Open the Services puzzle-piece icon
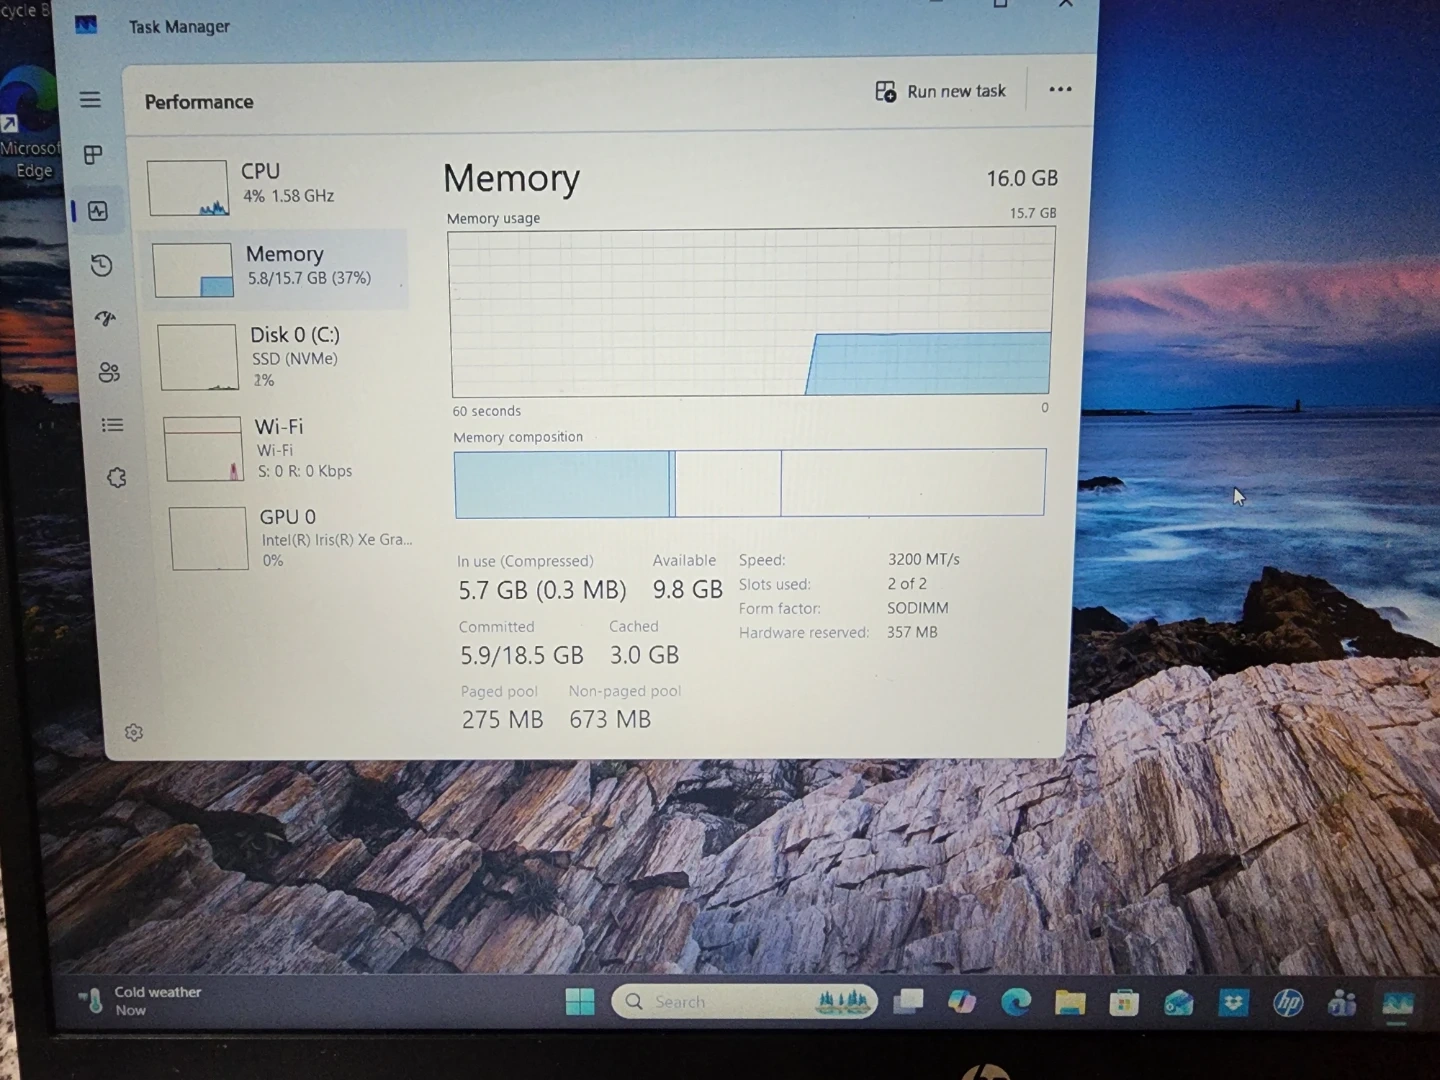This screenshot has width=1440, height=1080. 117,478
